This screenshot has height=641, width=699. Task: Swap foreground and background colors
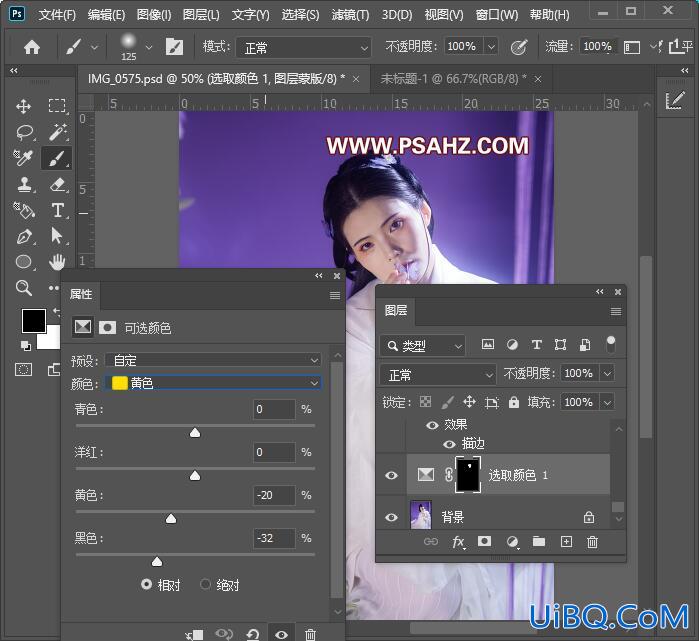tap(56, 312)
